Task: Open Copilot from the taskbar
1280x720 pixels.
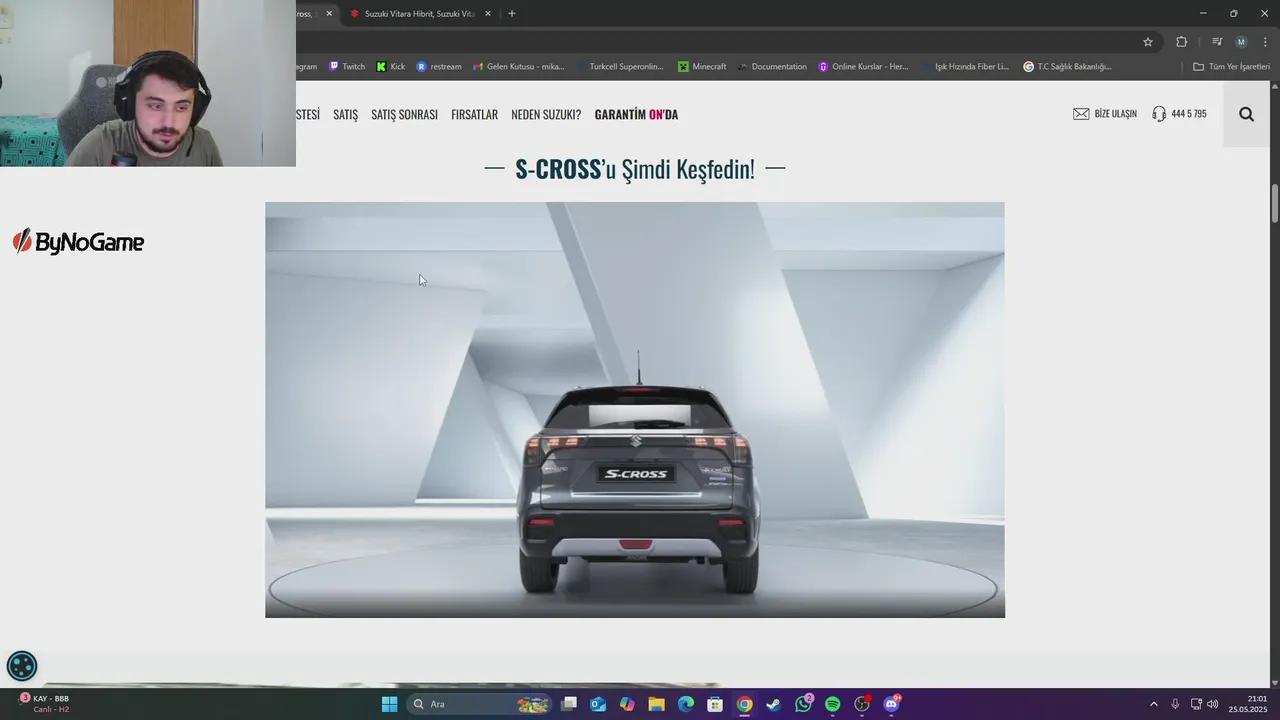Action: 627,704
